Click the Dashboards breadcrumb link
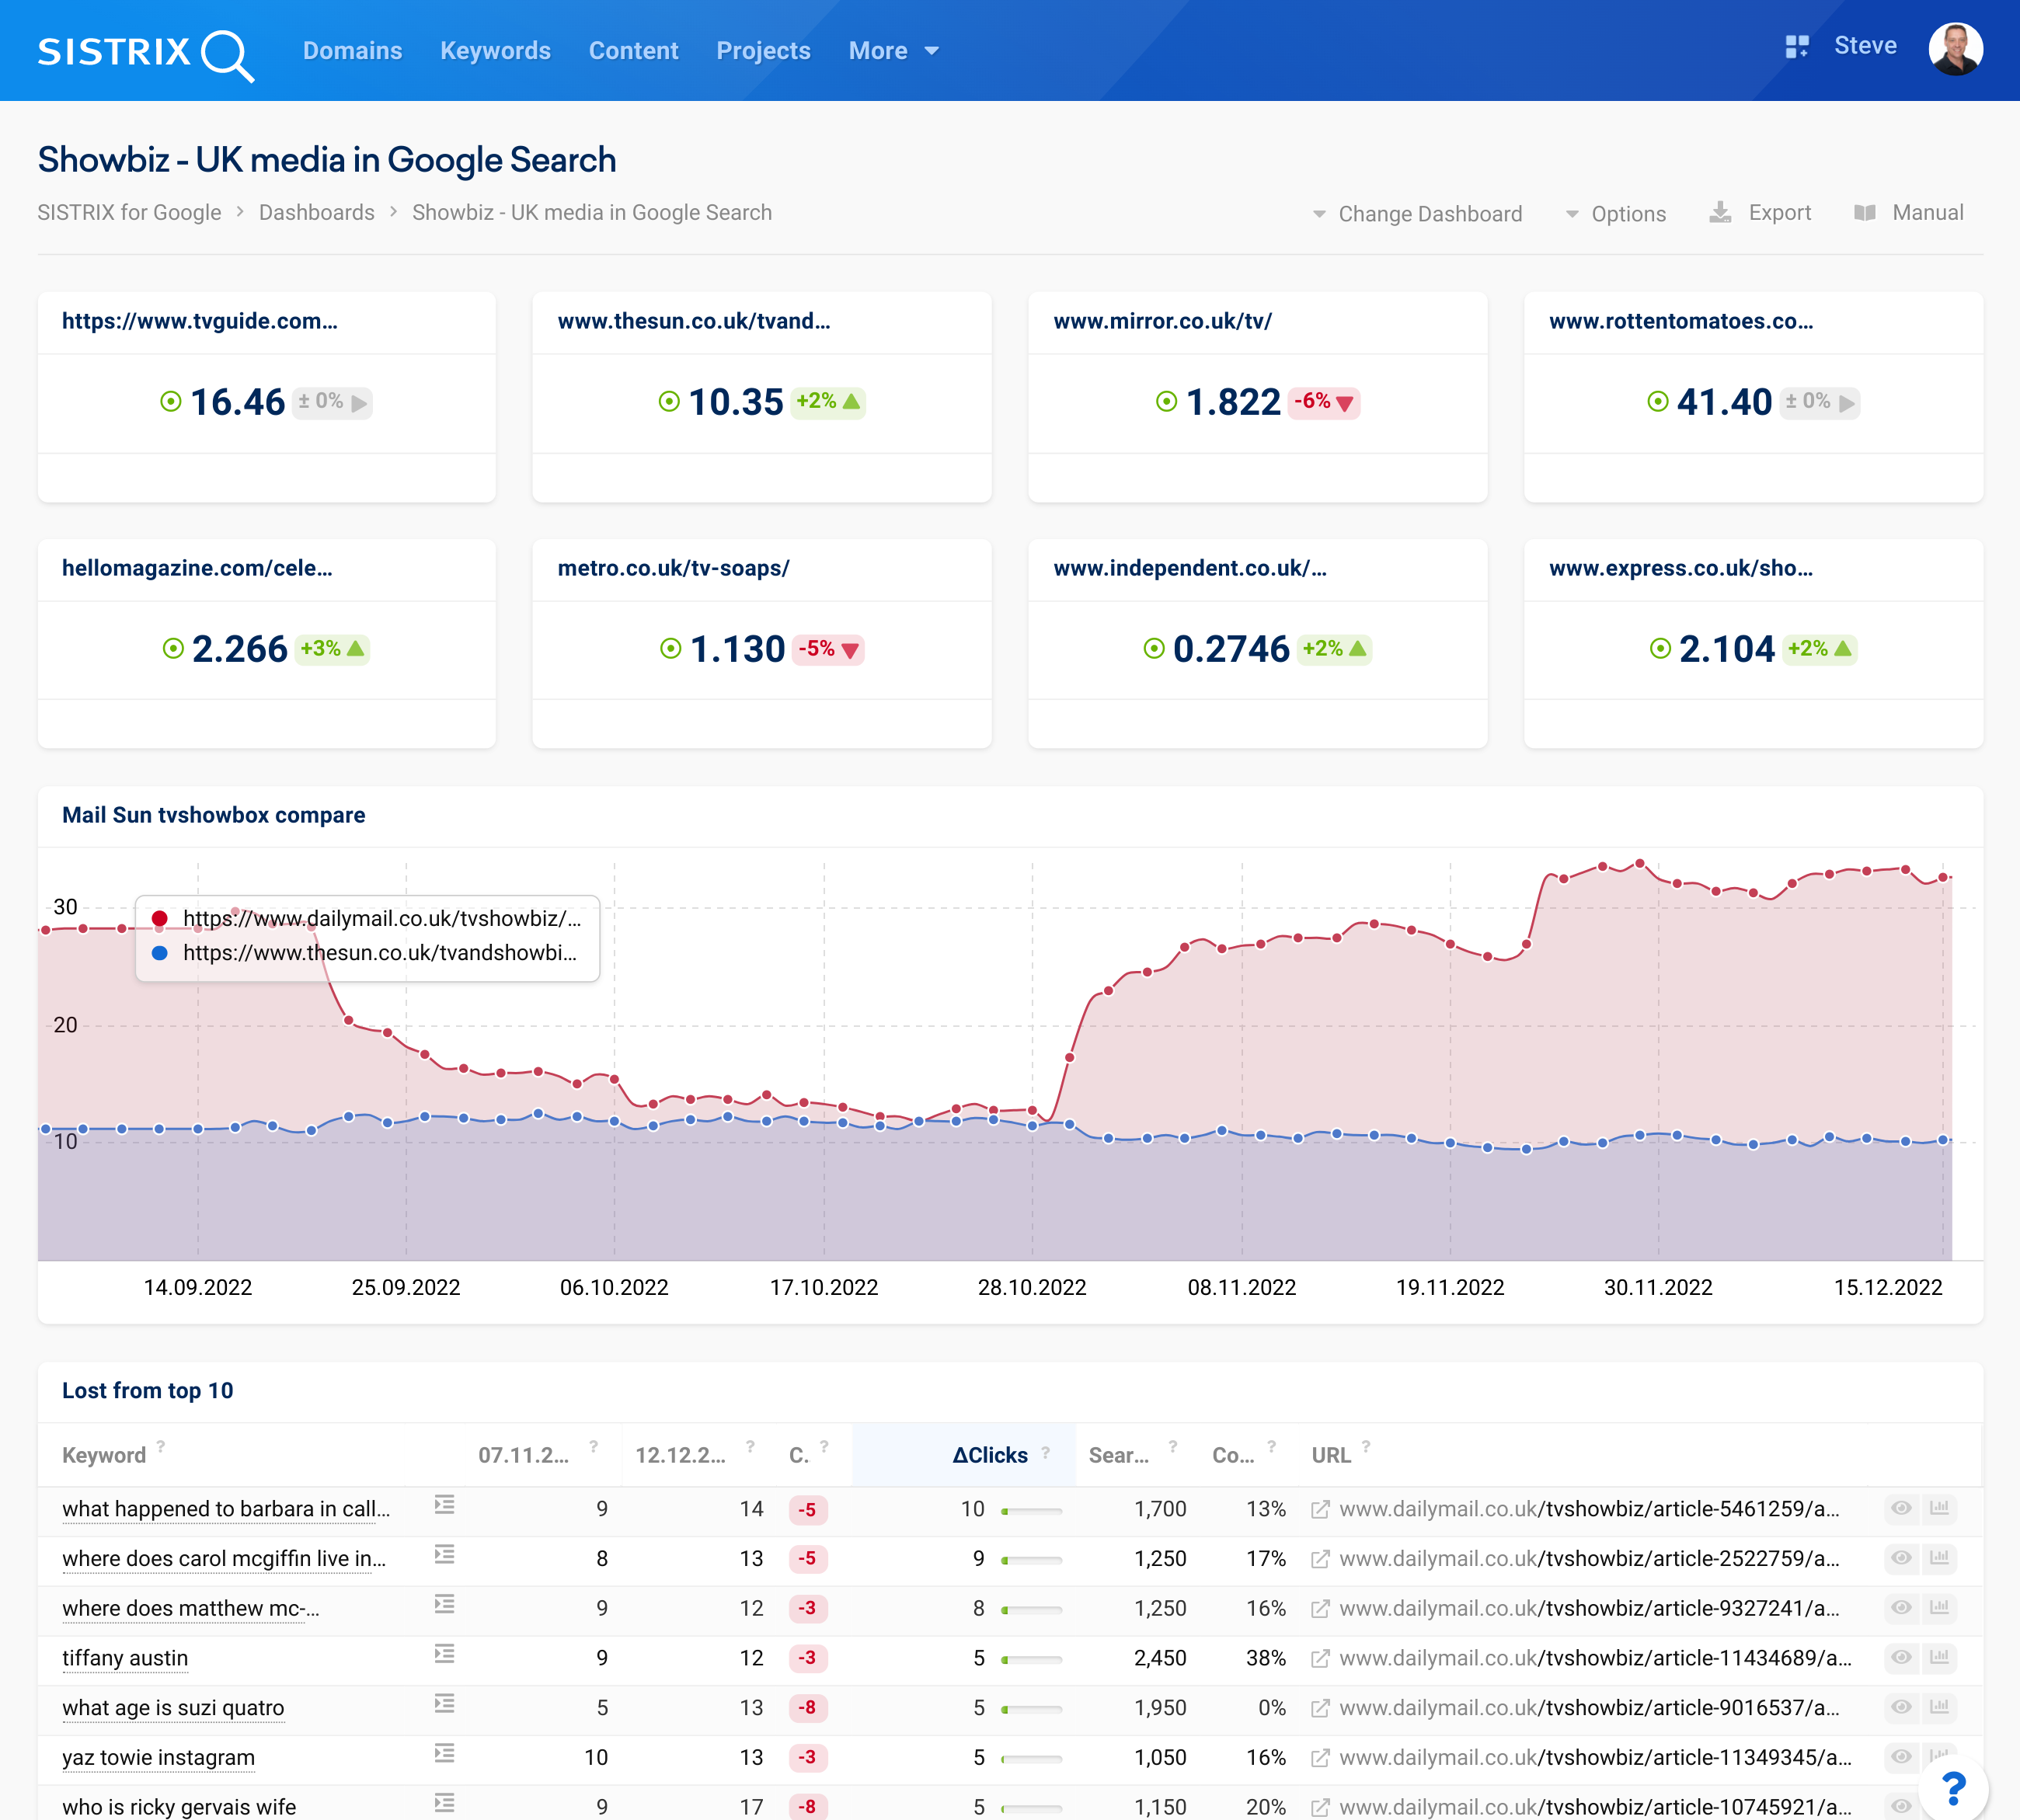The height and width of the screenshot is (1820, 2020). point(316,212)
